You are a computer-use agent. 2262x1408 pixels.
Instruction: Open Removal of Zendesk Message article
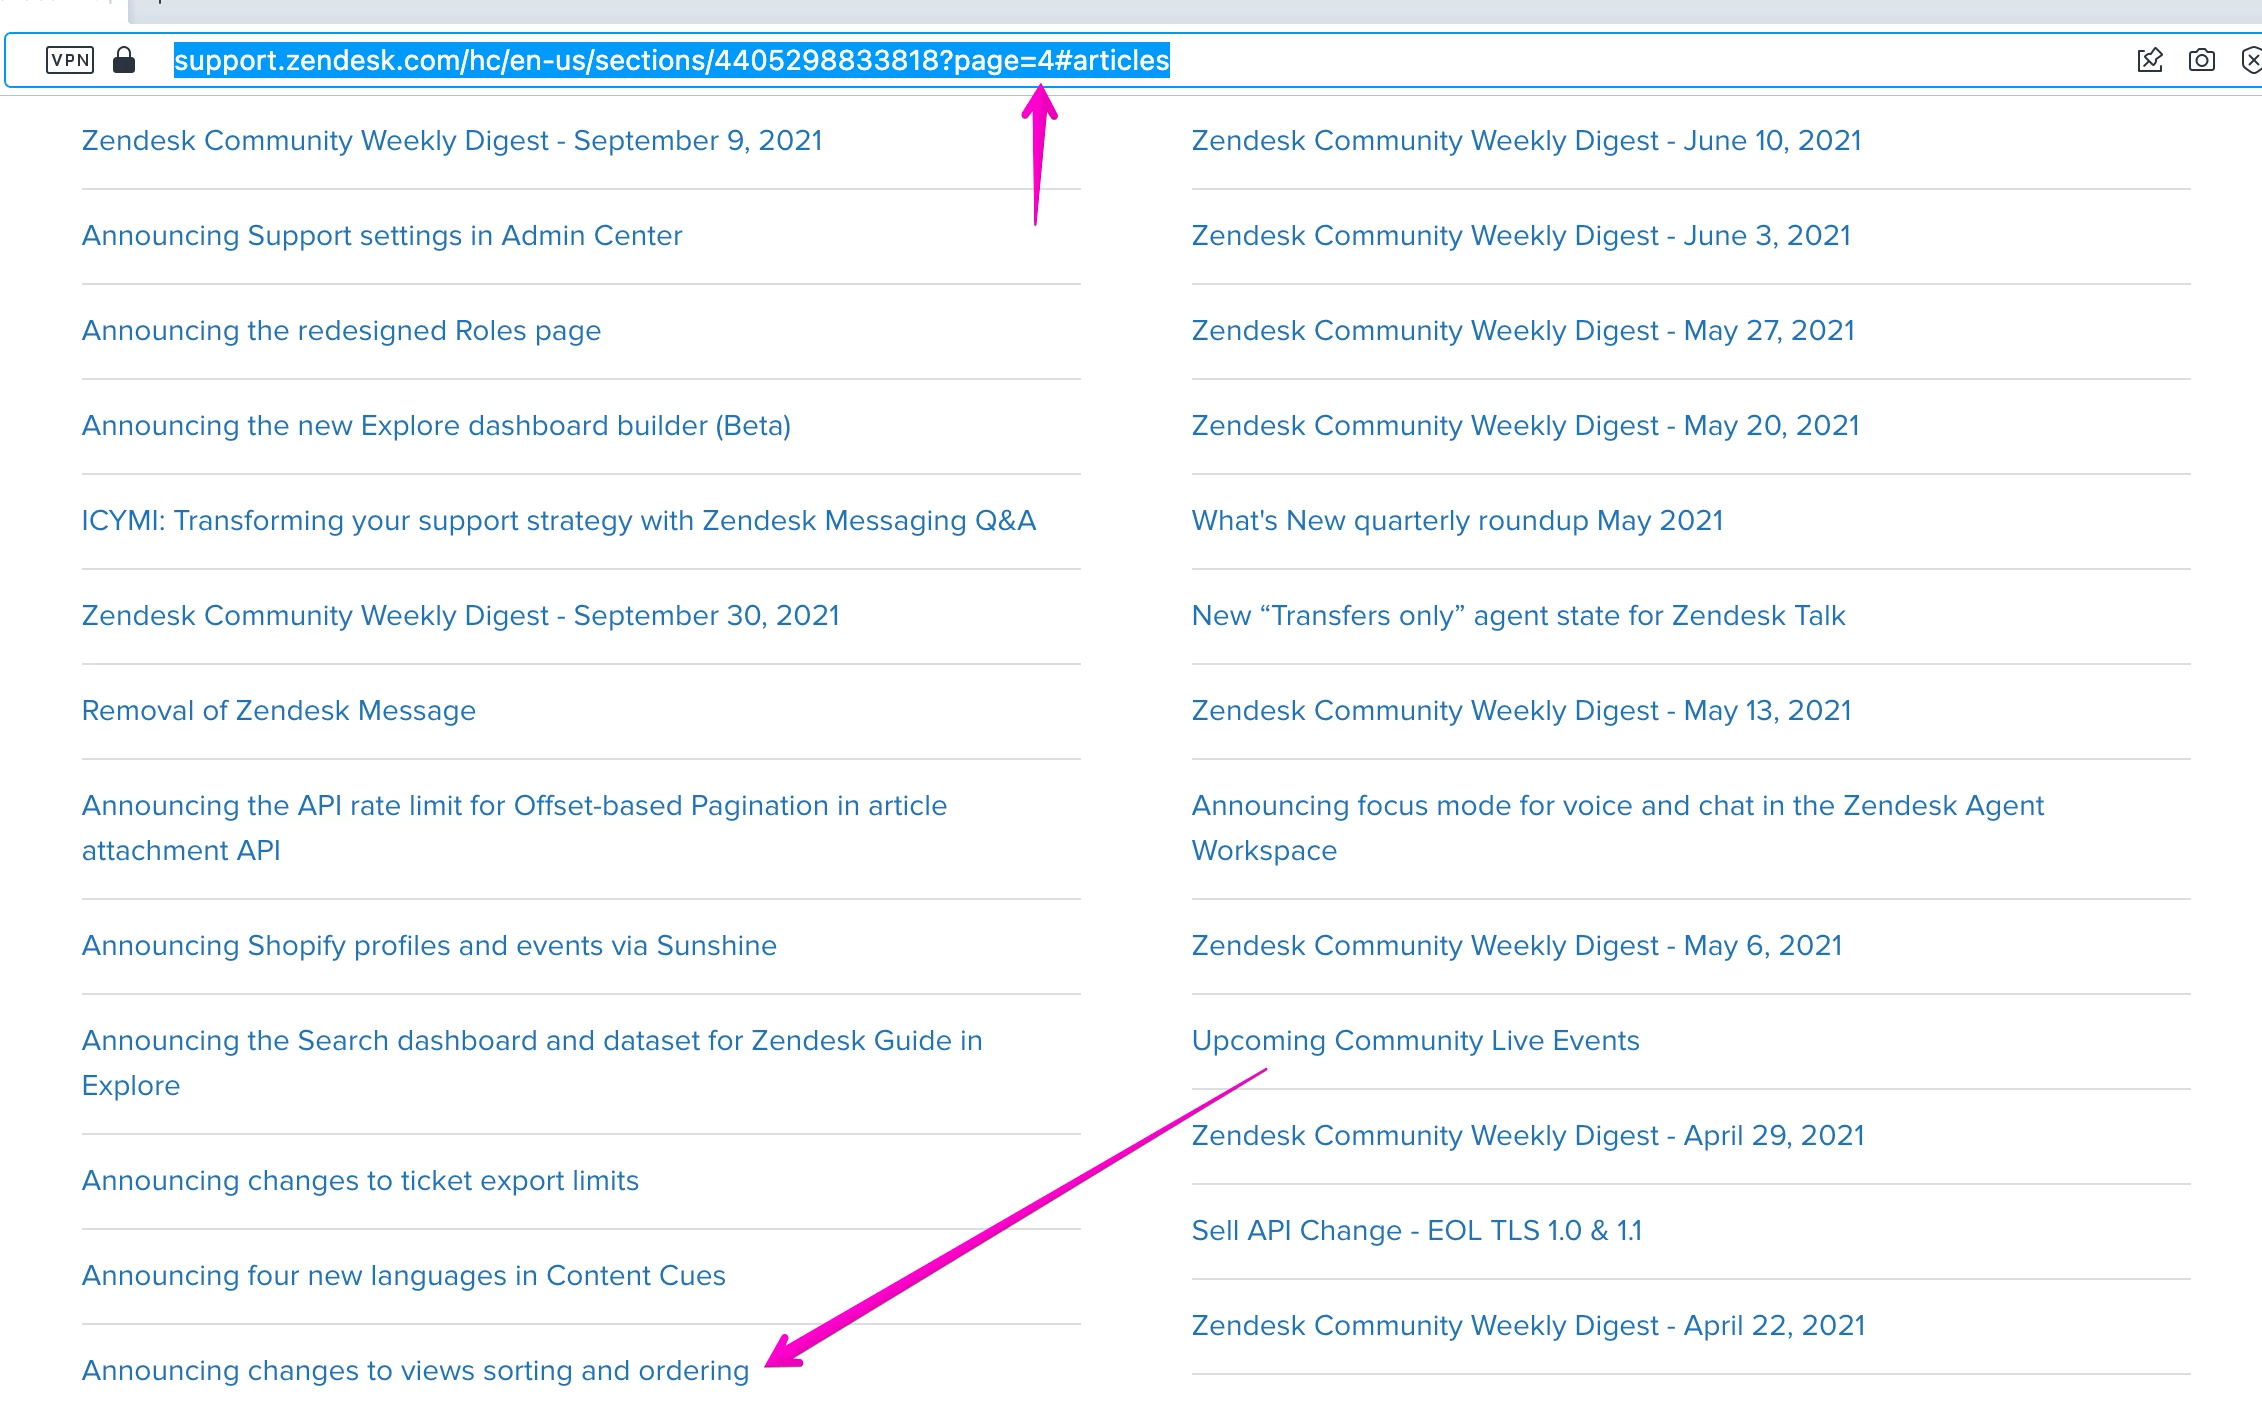click(x=279, y=710)
